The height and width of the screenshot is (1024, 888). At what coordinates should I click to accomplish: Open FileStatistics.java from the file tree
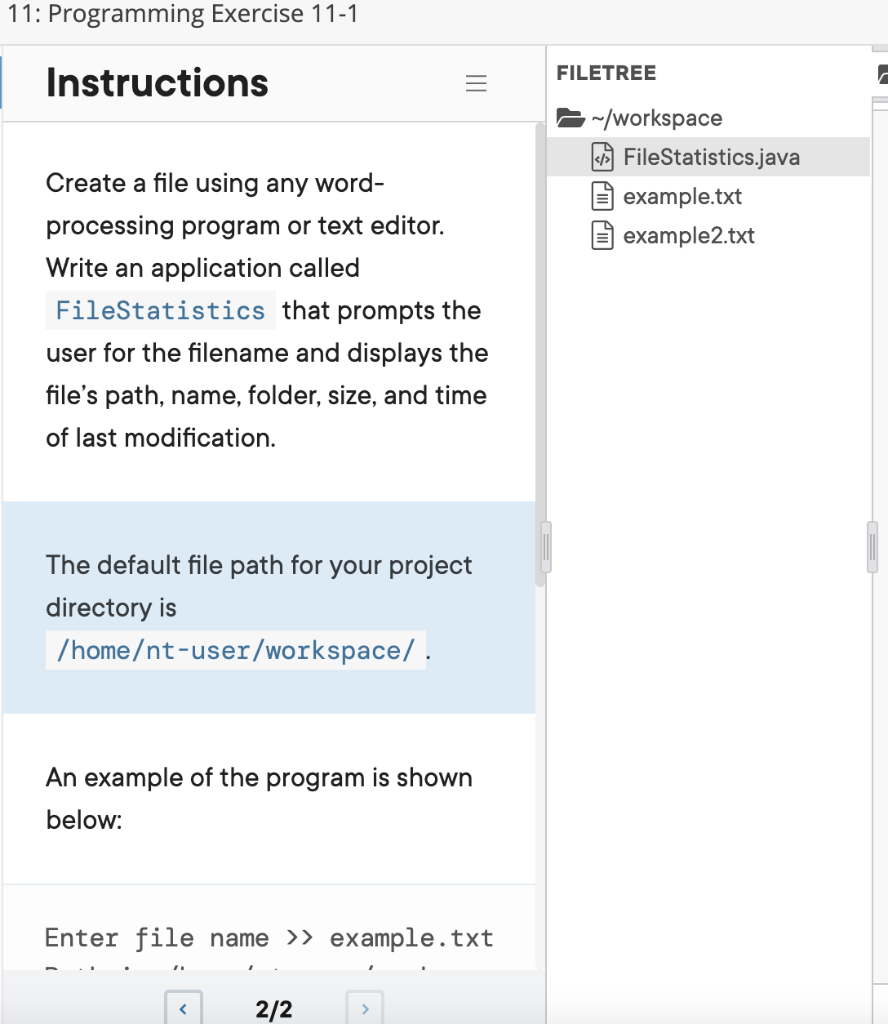point(711,157)
